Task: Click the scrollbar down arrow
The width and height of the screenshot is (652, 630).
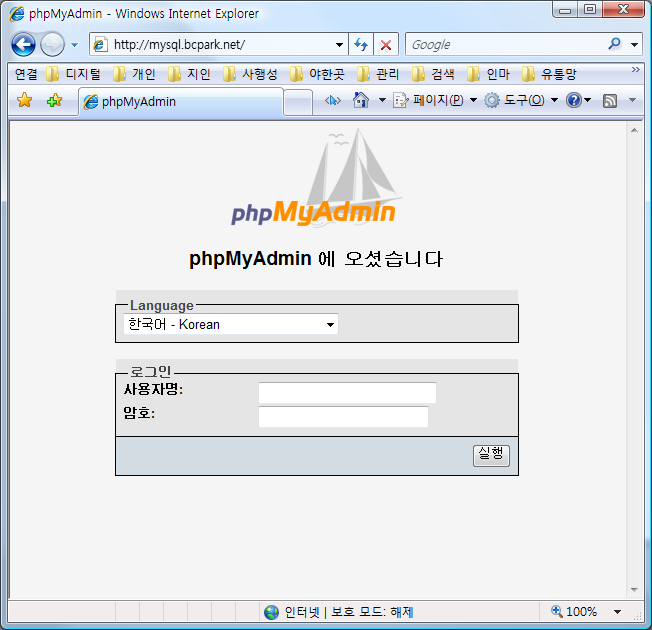Action: click(x=635, y=590)
